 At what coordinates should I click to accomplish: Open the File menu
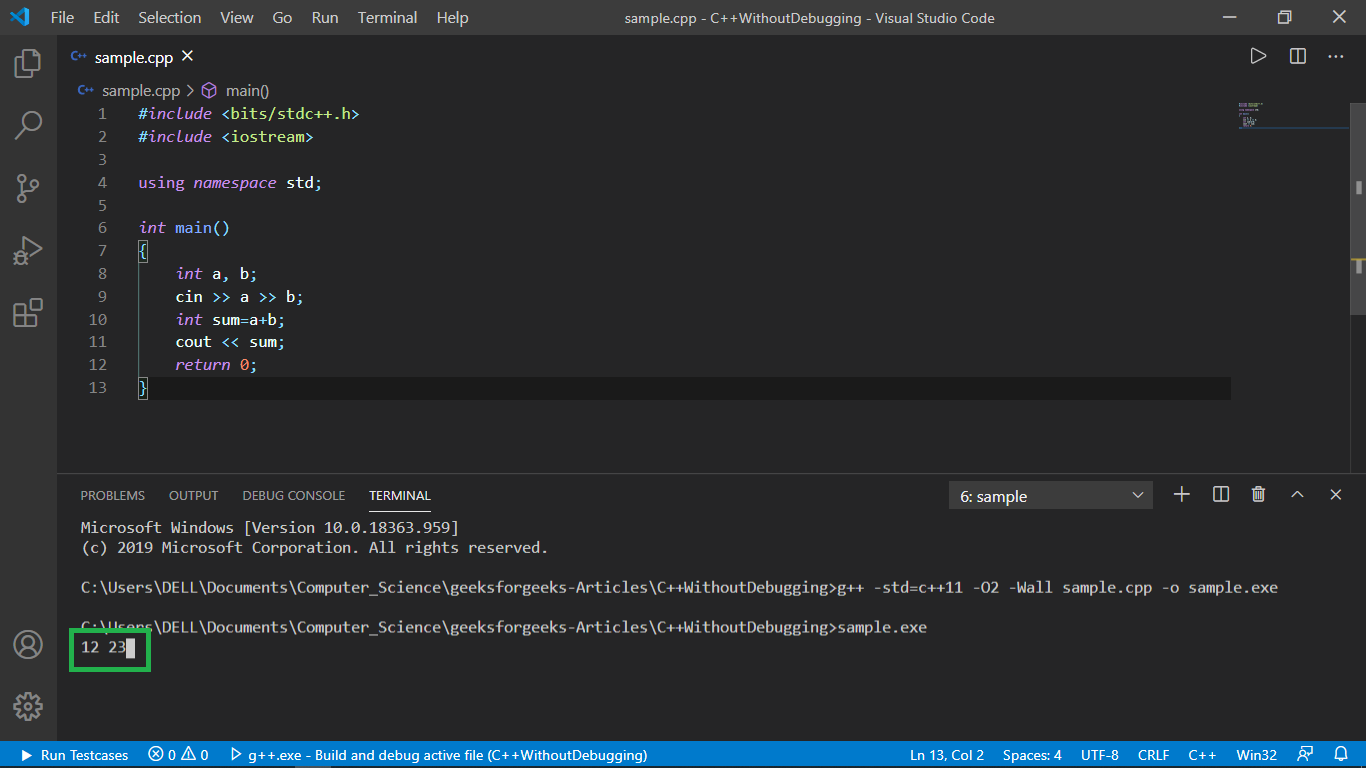62,18
